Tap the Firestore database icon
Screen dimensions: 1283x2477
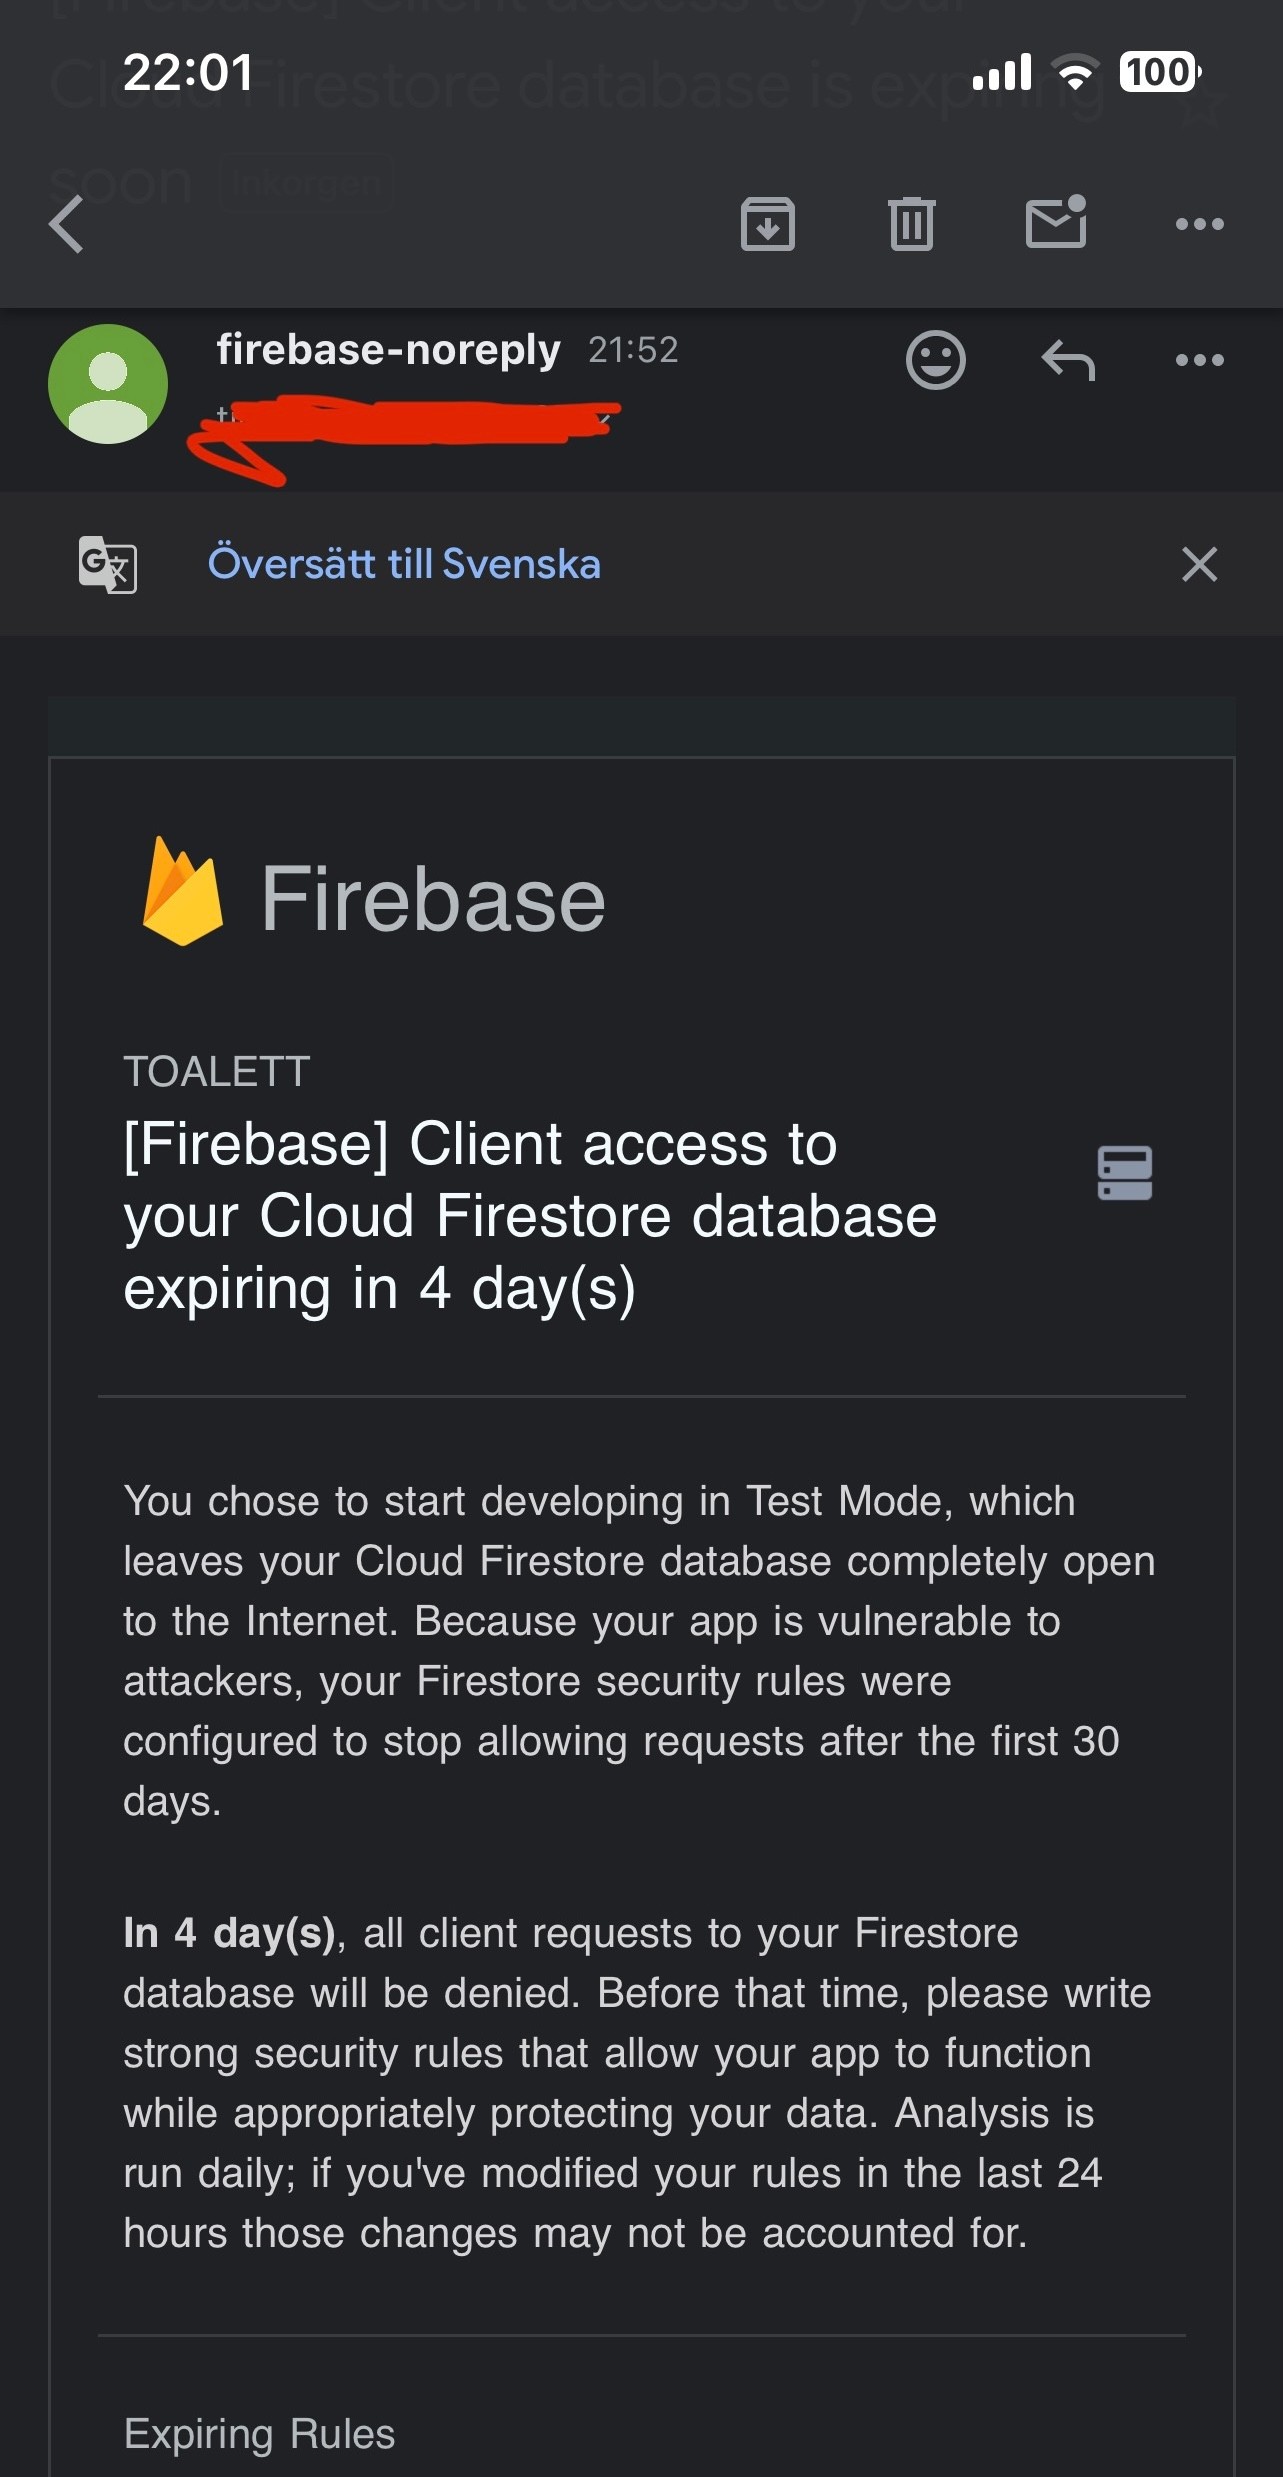pyautogui.click(x=1124, y=1173)
